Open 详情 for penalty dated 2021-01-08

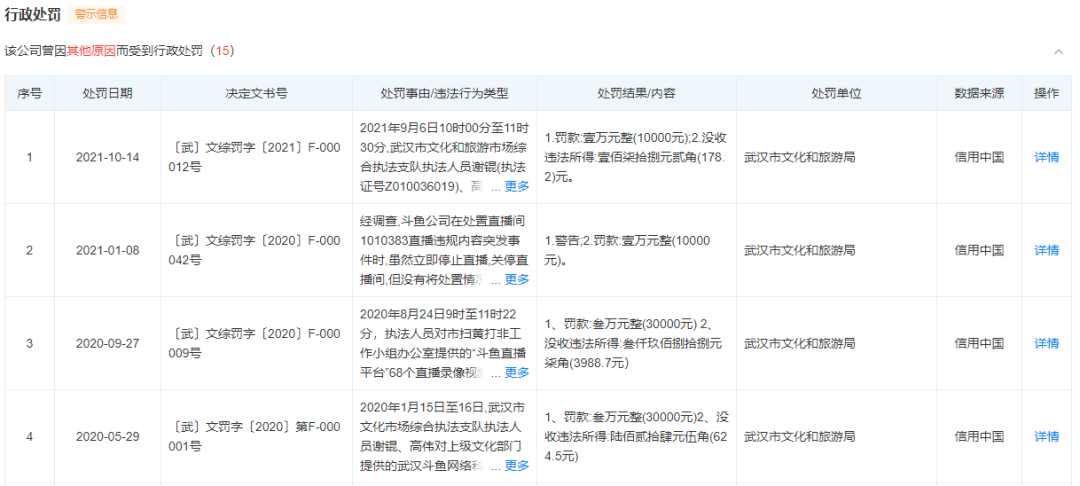(x=1046, y=250)
